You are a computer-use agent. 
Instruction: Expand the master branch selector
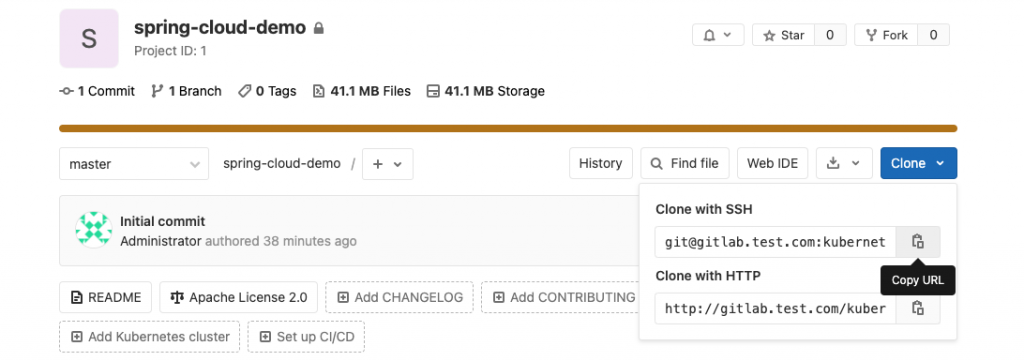[134, 164]
